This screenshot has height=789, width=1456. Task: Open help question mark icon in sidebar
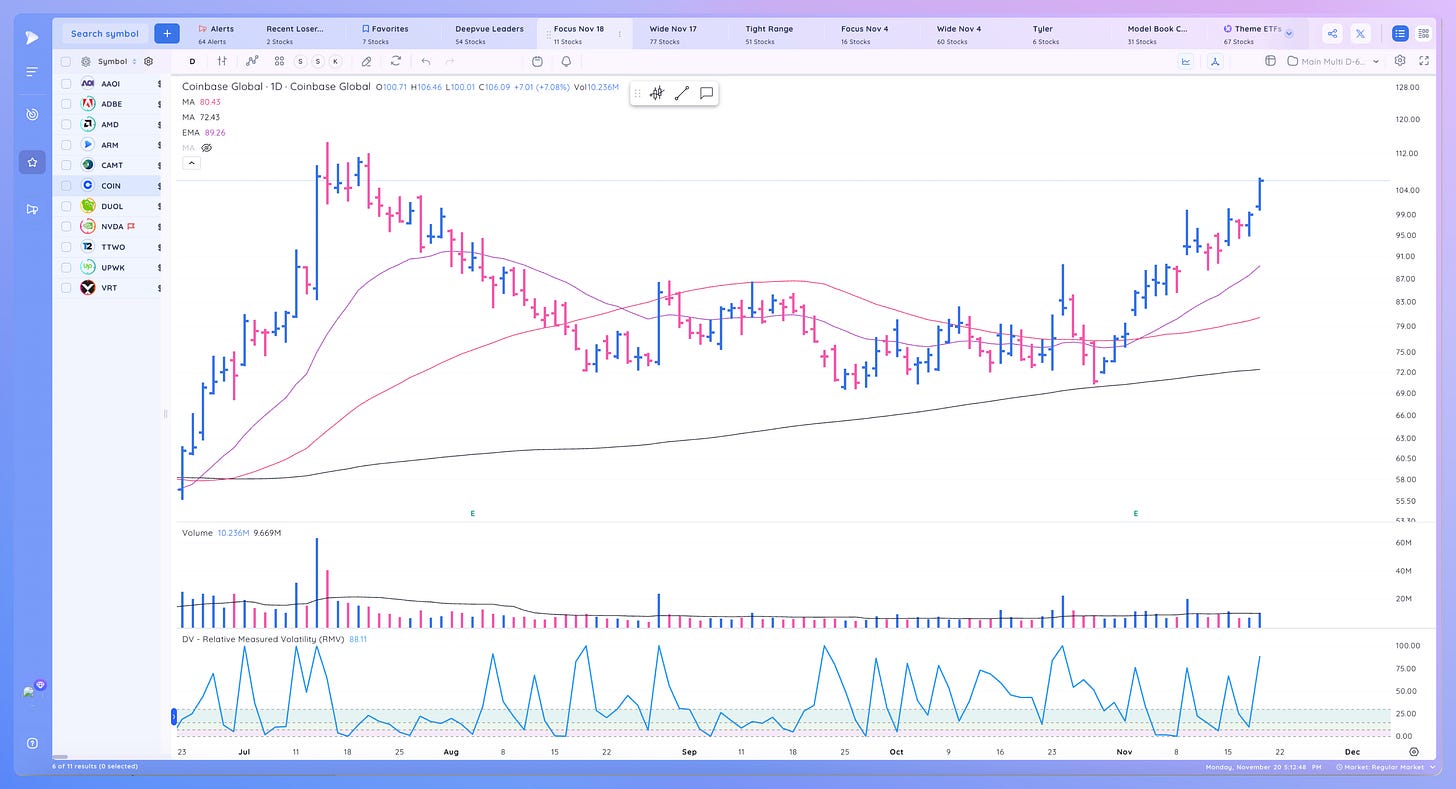coord(32,743)
